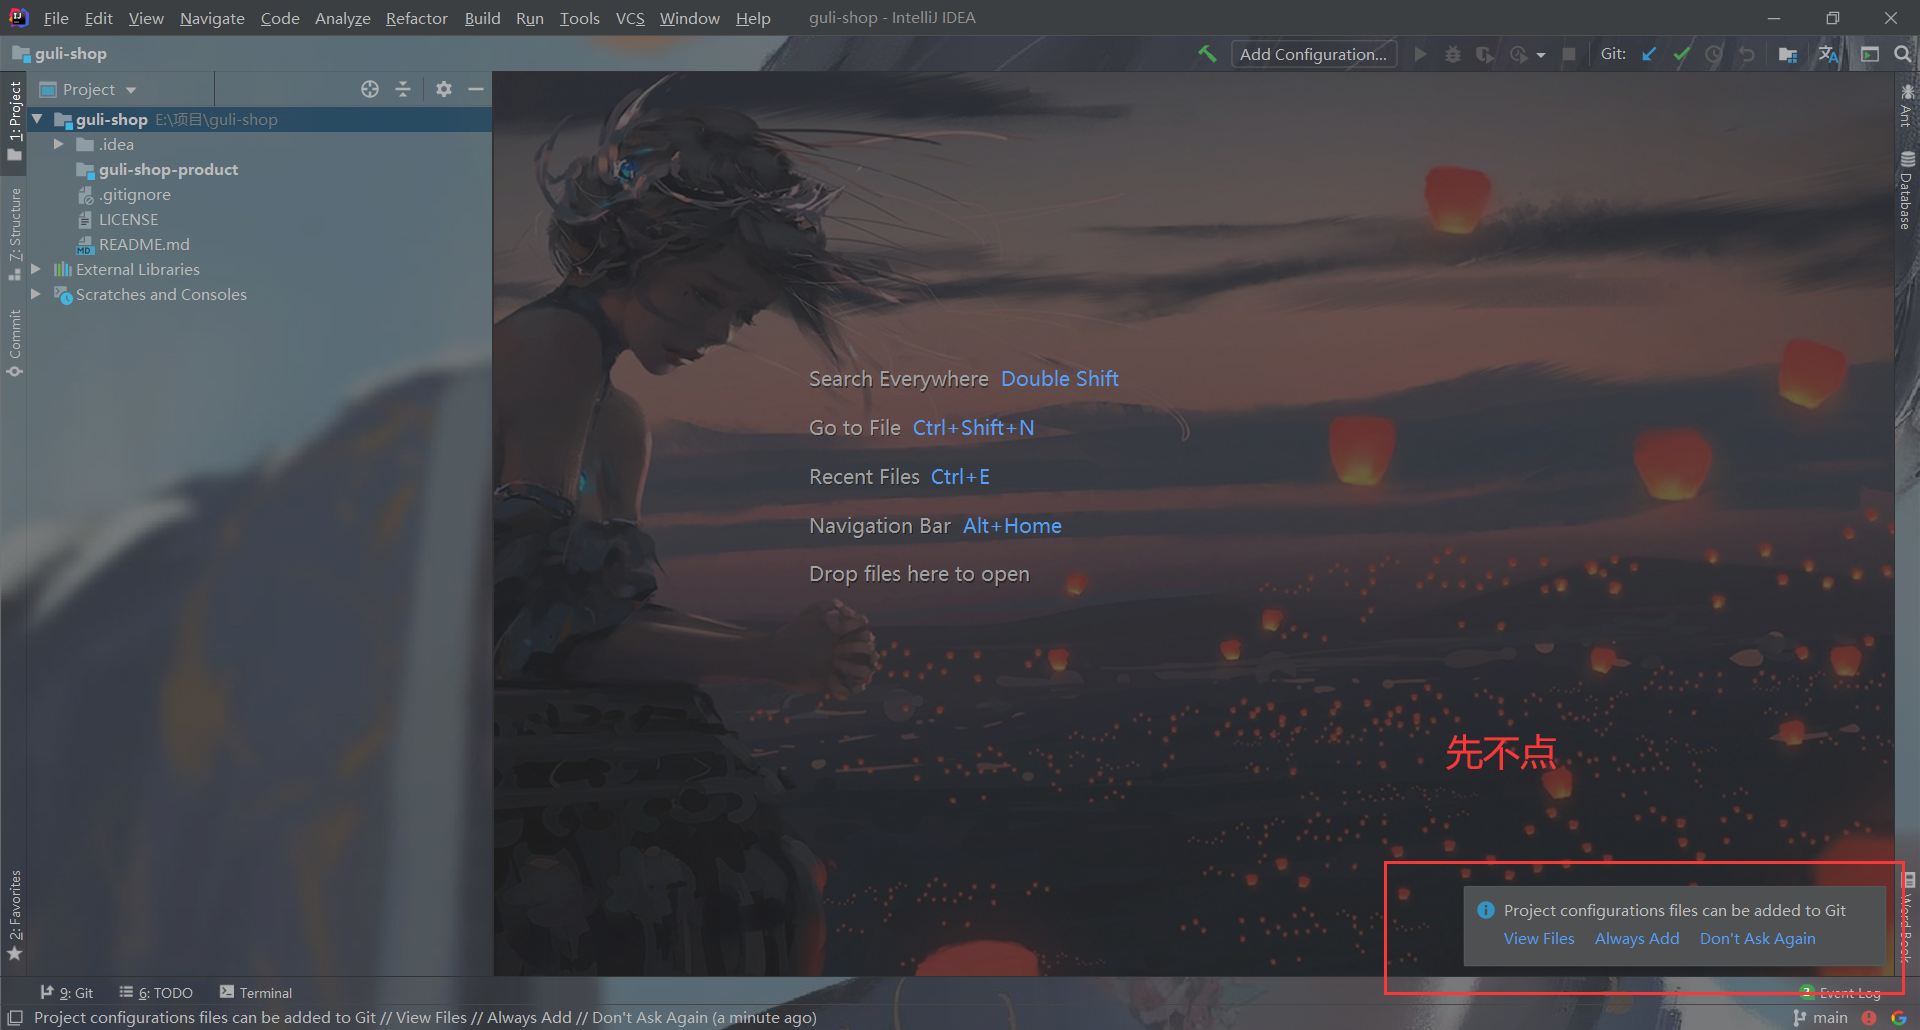Viewport: 1920px width, 1030px height.
Task: Collapse the guli-shop root node
Action: (37, 119)
